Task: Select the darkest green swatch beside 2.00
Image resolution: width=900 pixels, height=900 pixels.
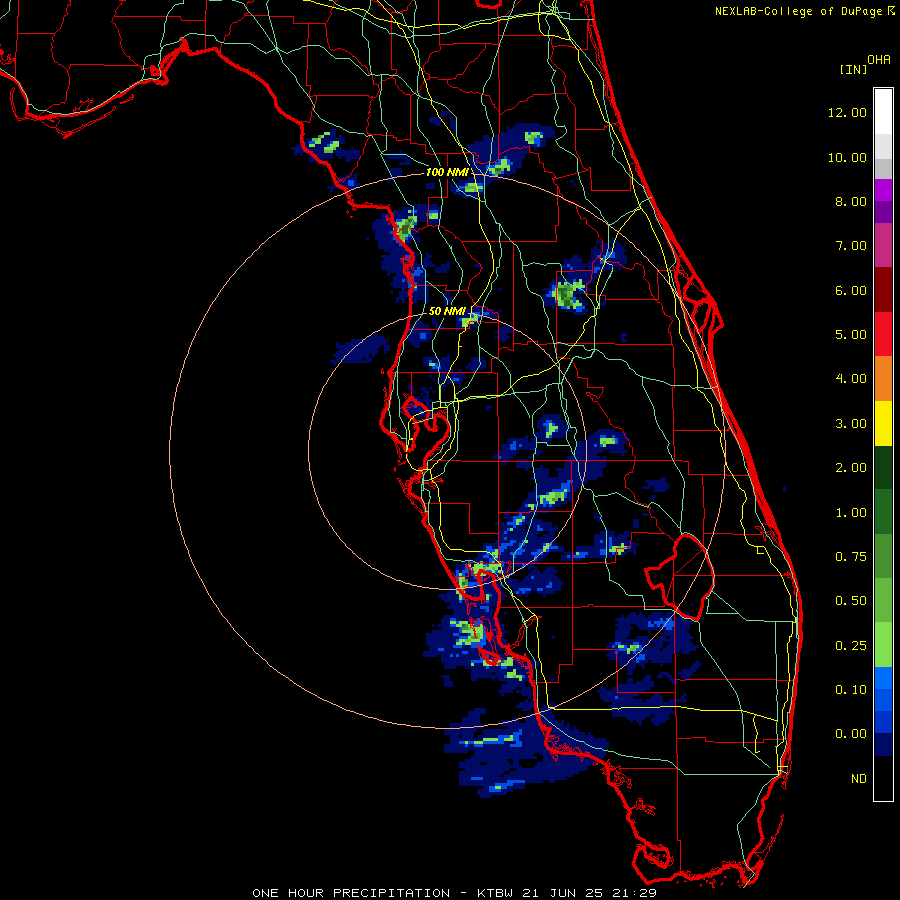Action: click(x=883, y=467)
